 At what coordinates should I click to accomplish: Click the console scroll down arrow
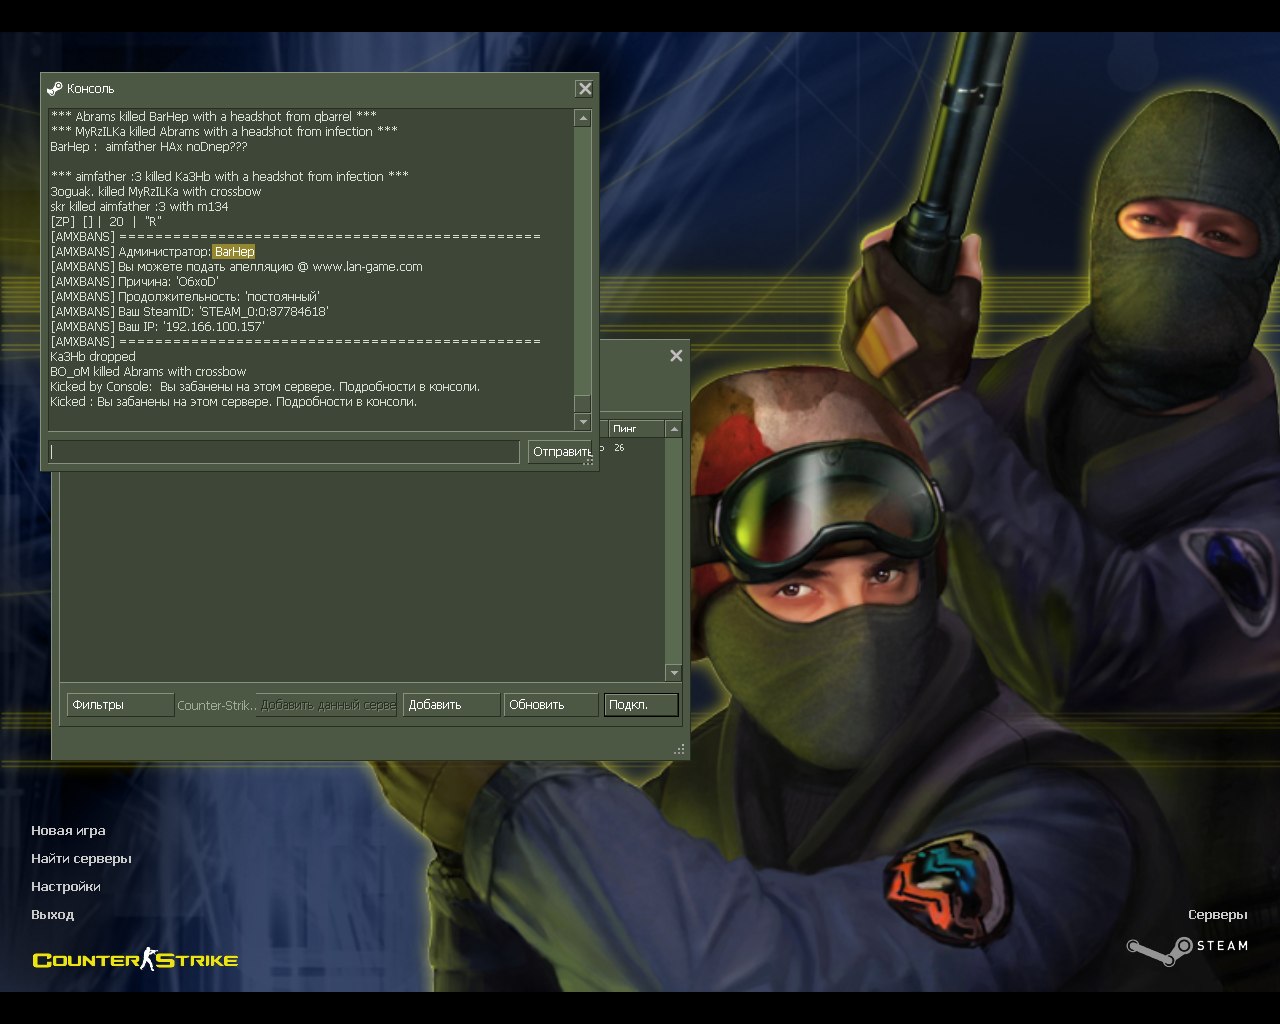click(x=583, y=422)
